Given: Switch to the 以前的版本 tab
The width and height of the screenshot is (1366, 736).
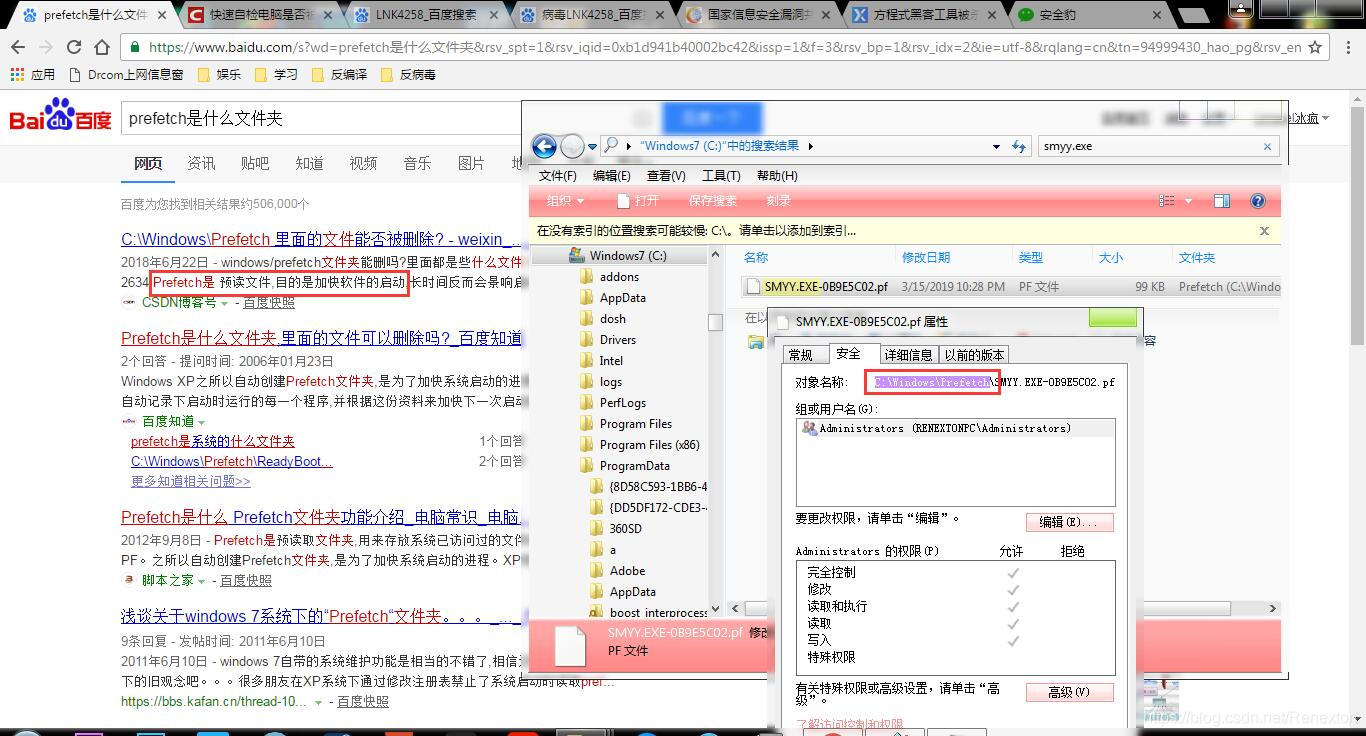Looking at the screenshot, I should pyautogui.click(x=974, y=355).
